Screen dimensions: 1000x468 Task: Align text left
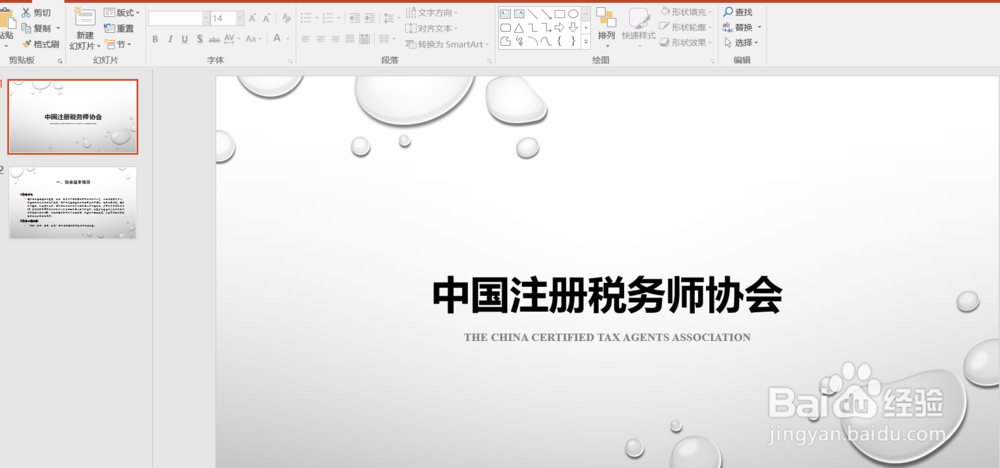[306, 39]
